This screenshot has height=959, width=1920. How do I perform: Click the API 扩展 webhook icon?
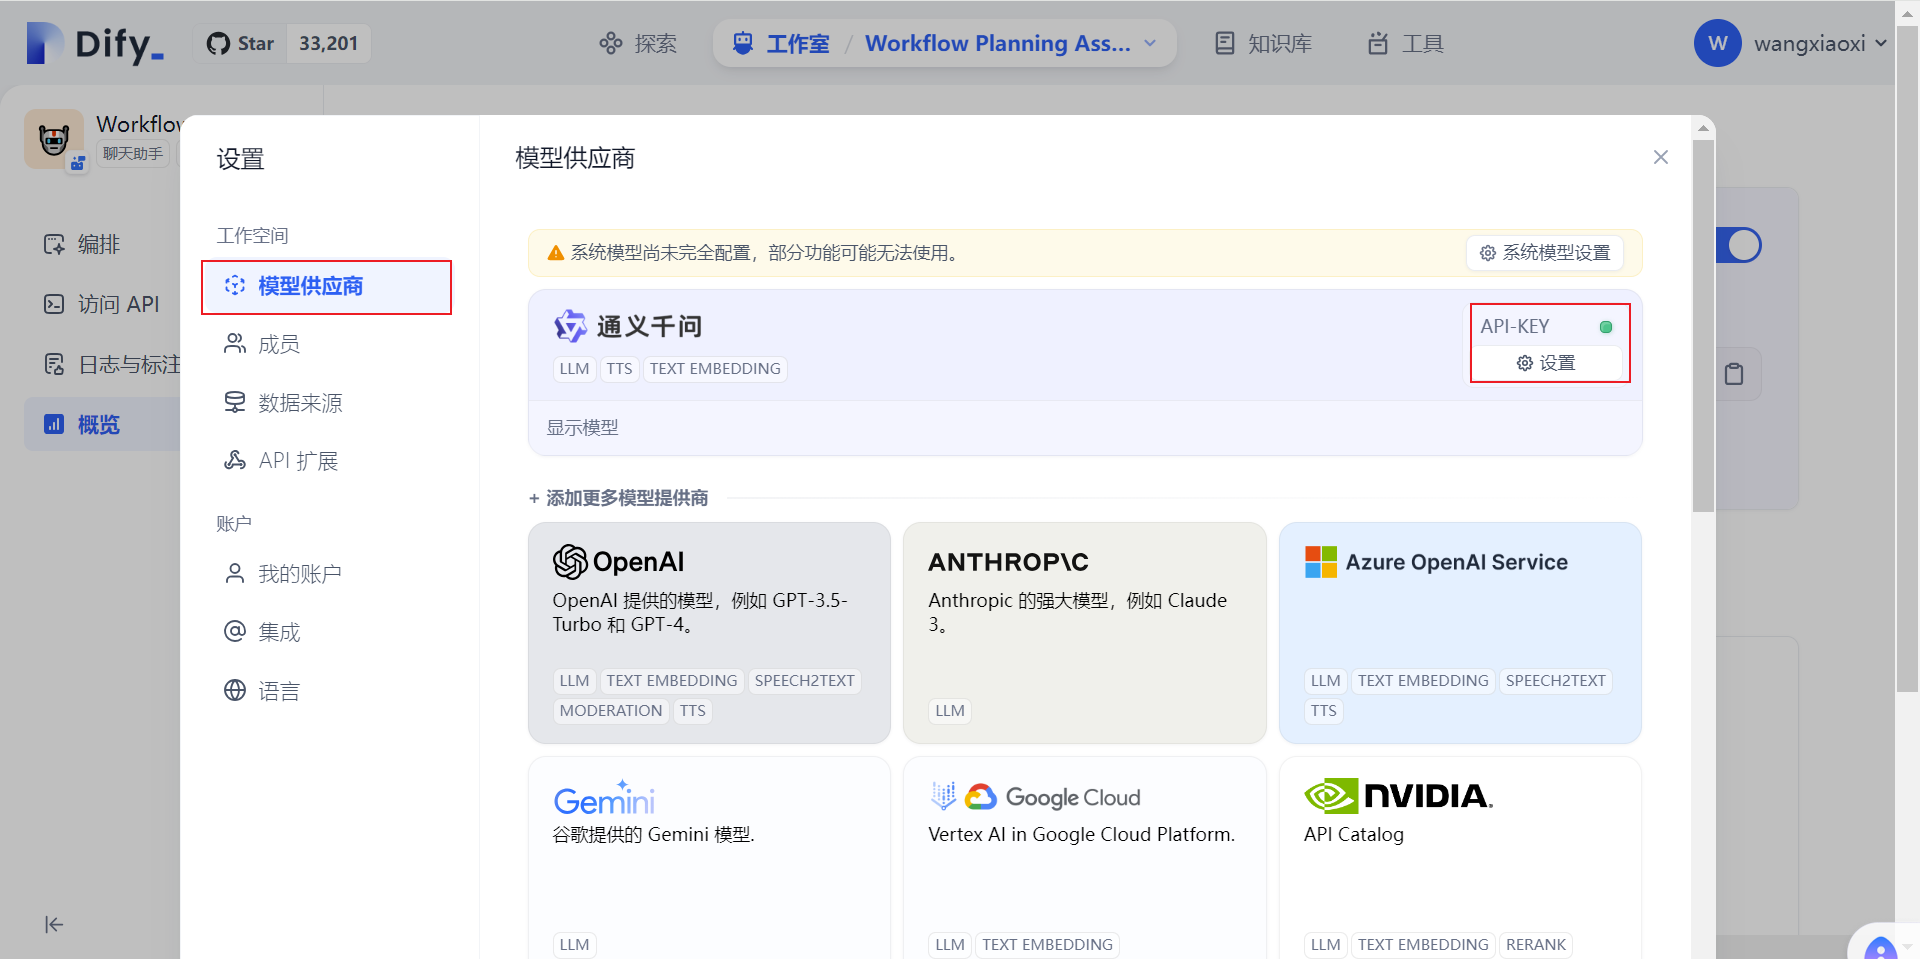click(235, 460)
